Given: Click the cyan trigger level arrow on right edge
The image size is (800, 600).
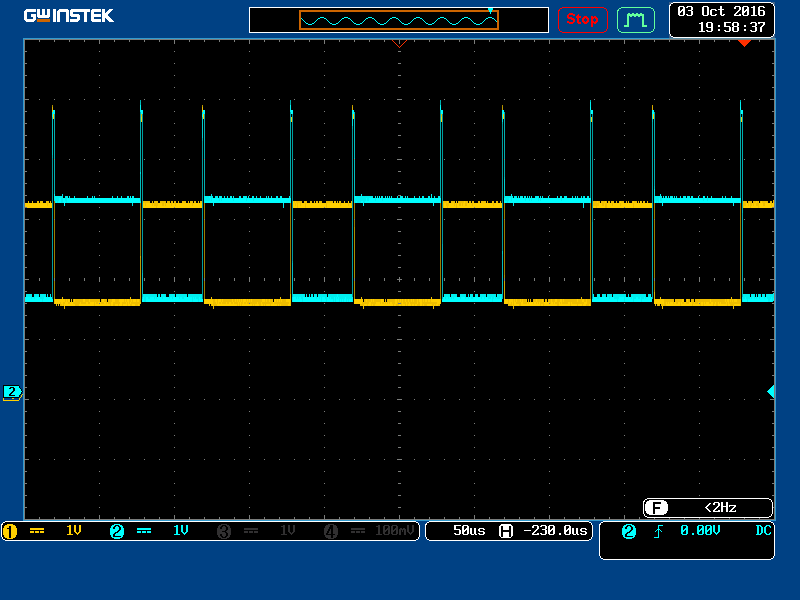Looking at the screenshot, I should pyautogui.click(x=770, y=391).
